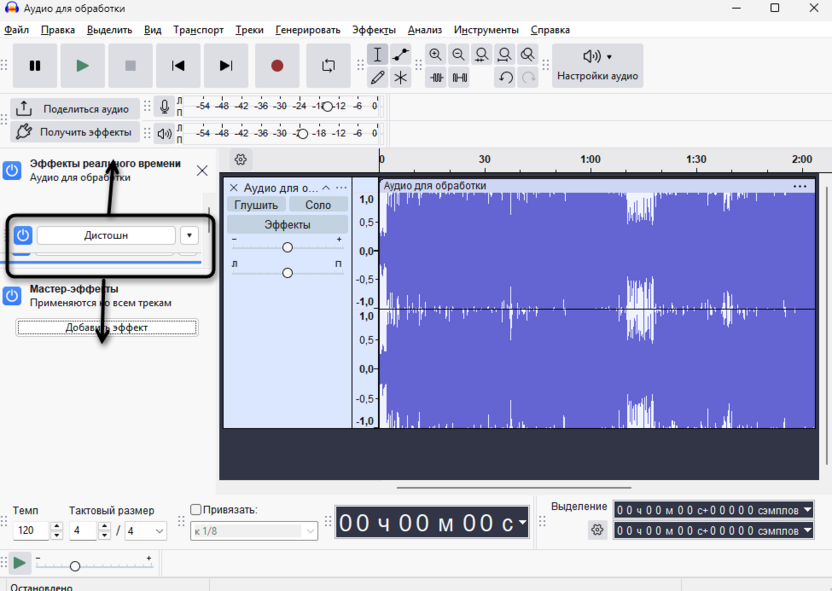Toggle Глушить mute button
This screenshot has width=832, height=591.
(x=256, y=205)
